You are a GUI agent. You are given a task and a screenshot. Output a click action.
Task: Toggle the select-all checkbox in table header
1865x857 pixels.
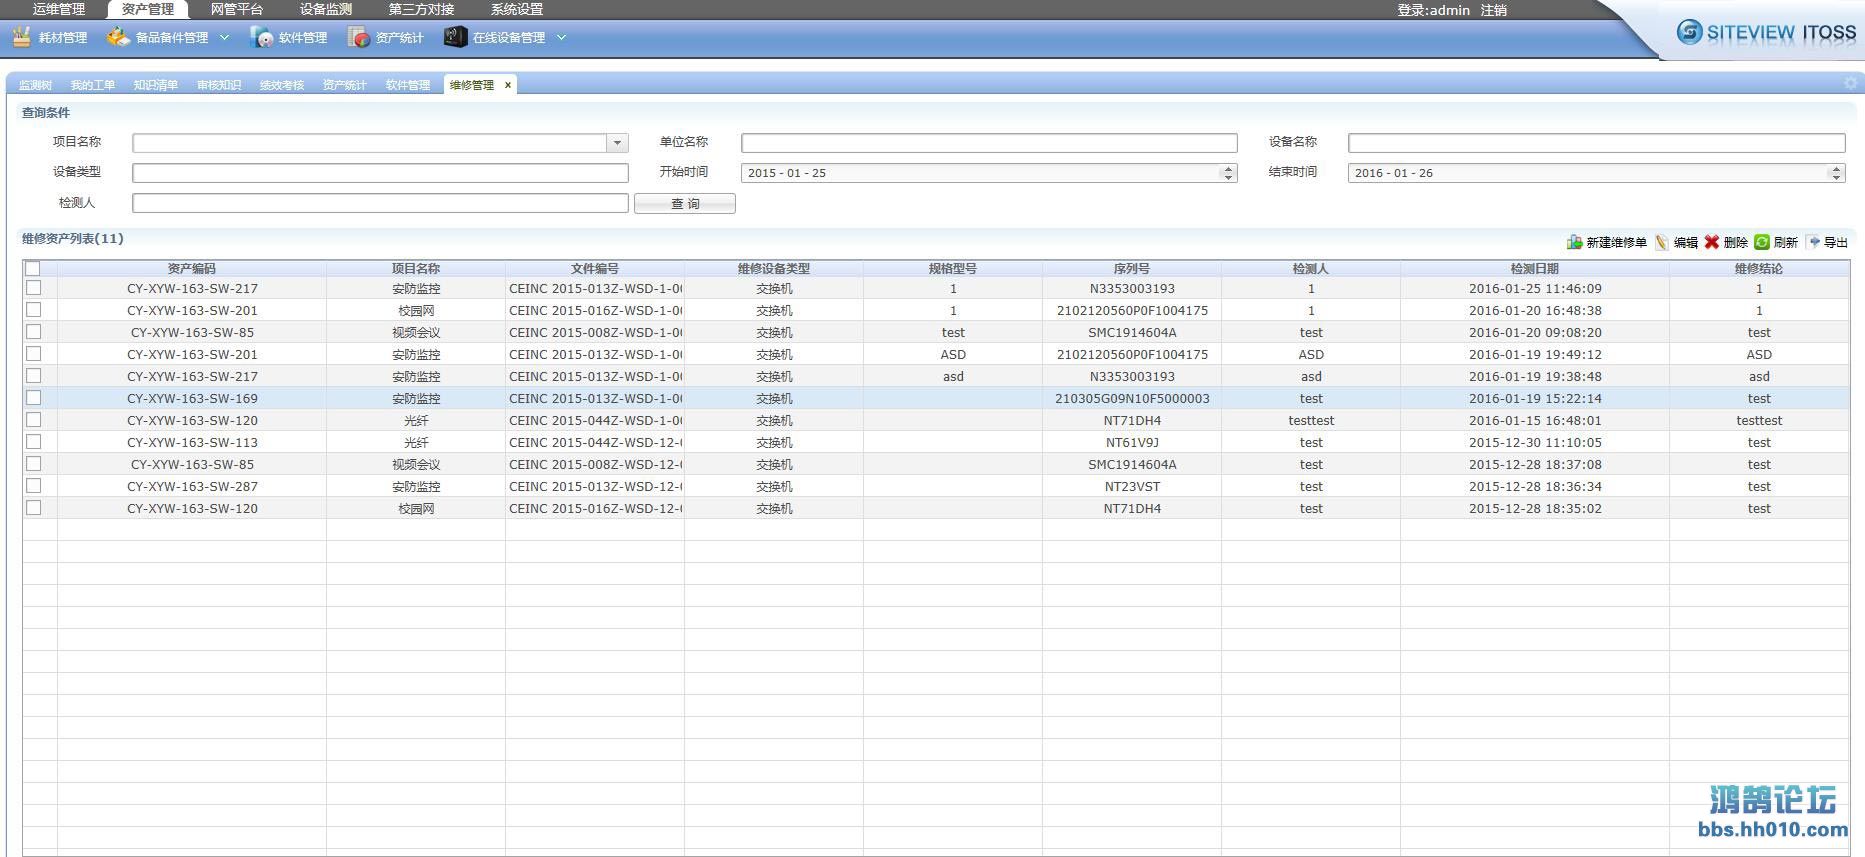pos(33,268)
